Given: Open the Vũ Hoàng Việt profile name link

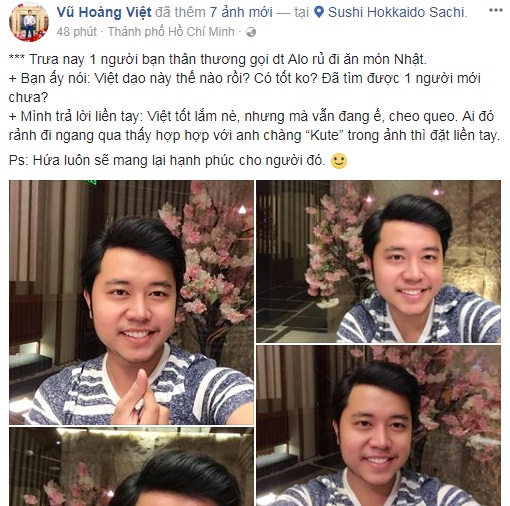Looking at the screenshot, I should point(104,13).
